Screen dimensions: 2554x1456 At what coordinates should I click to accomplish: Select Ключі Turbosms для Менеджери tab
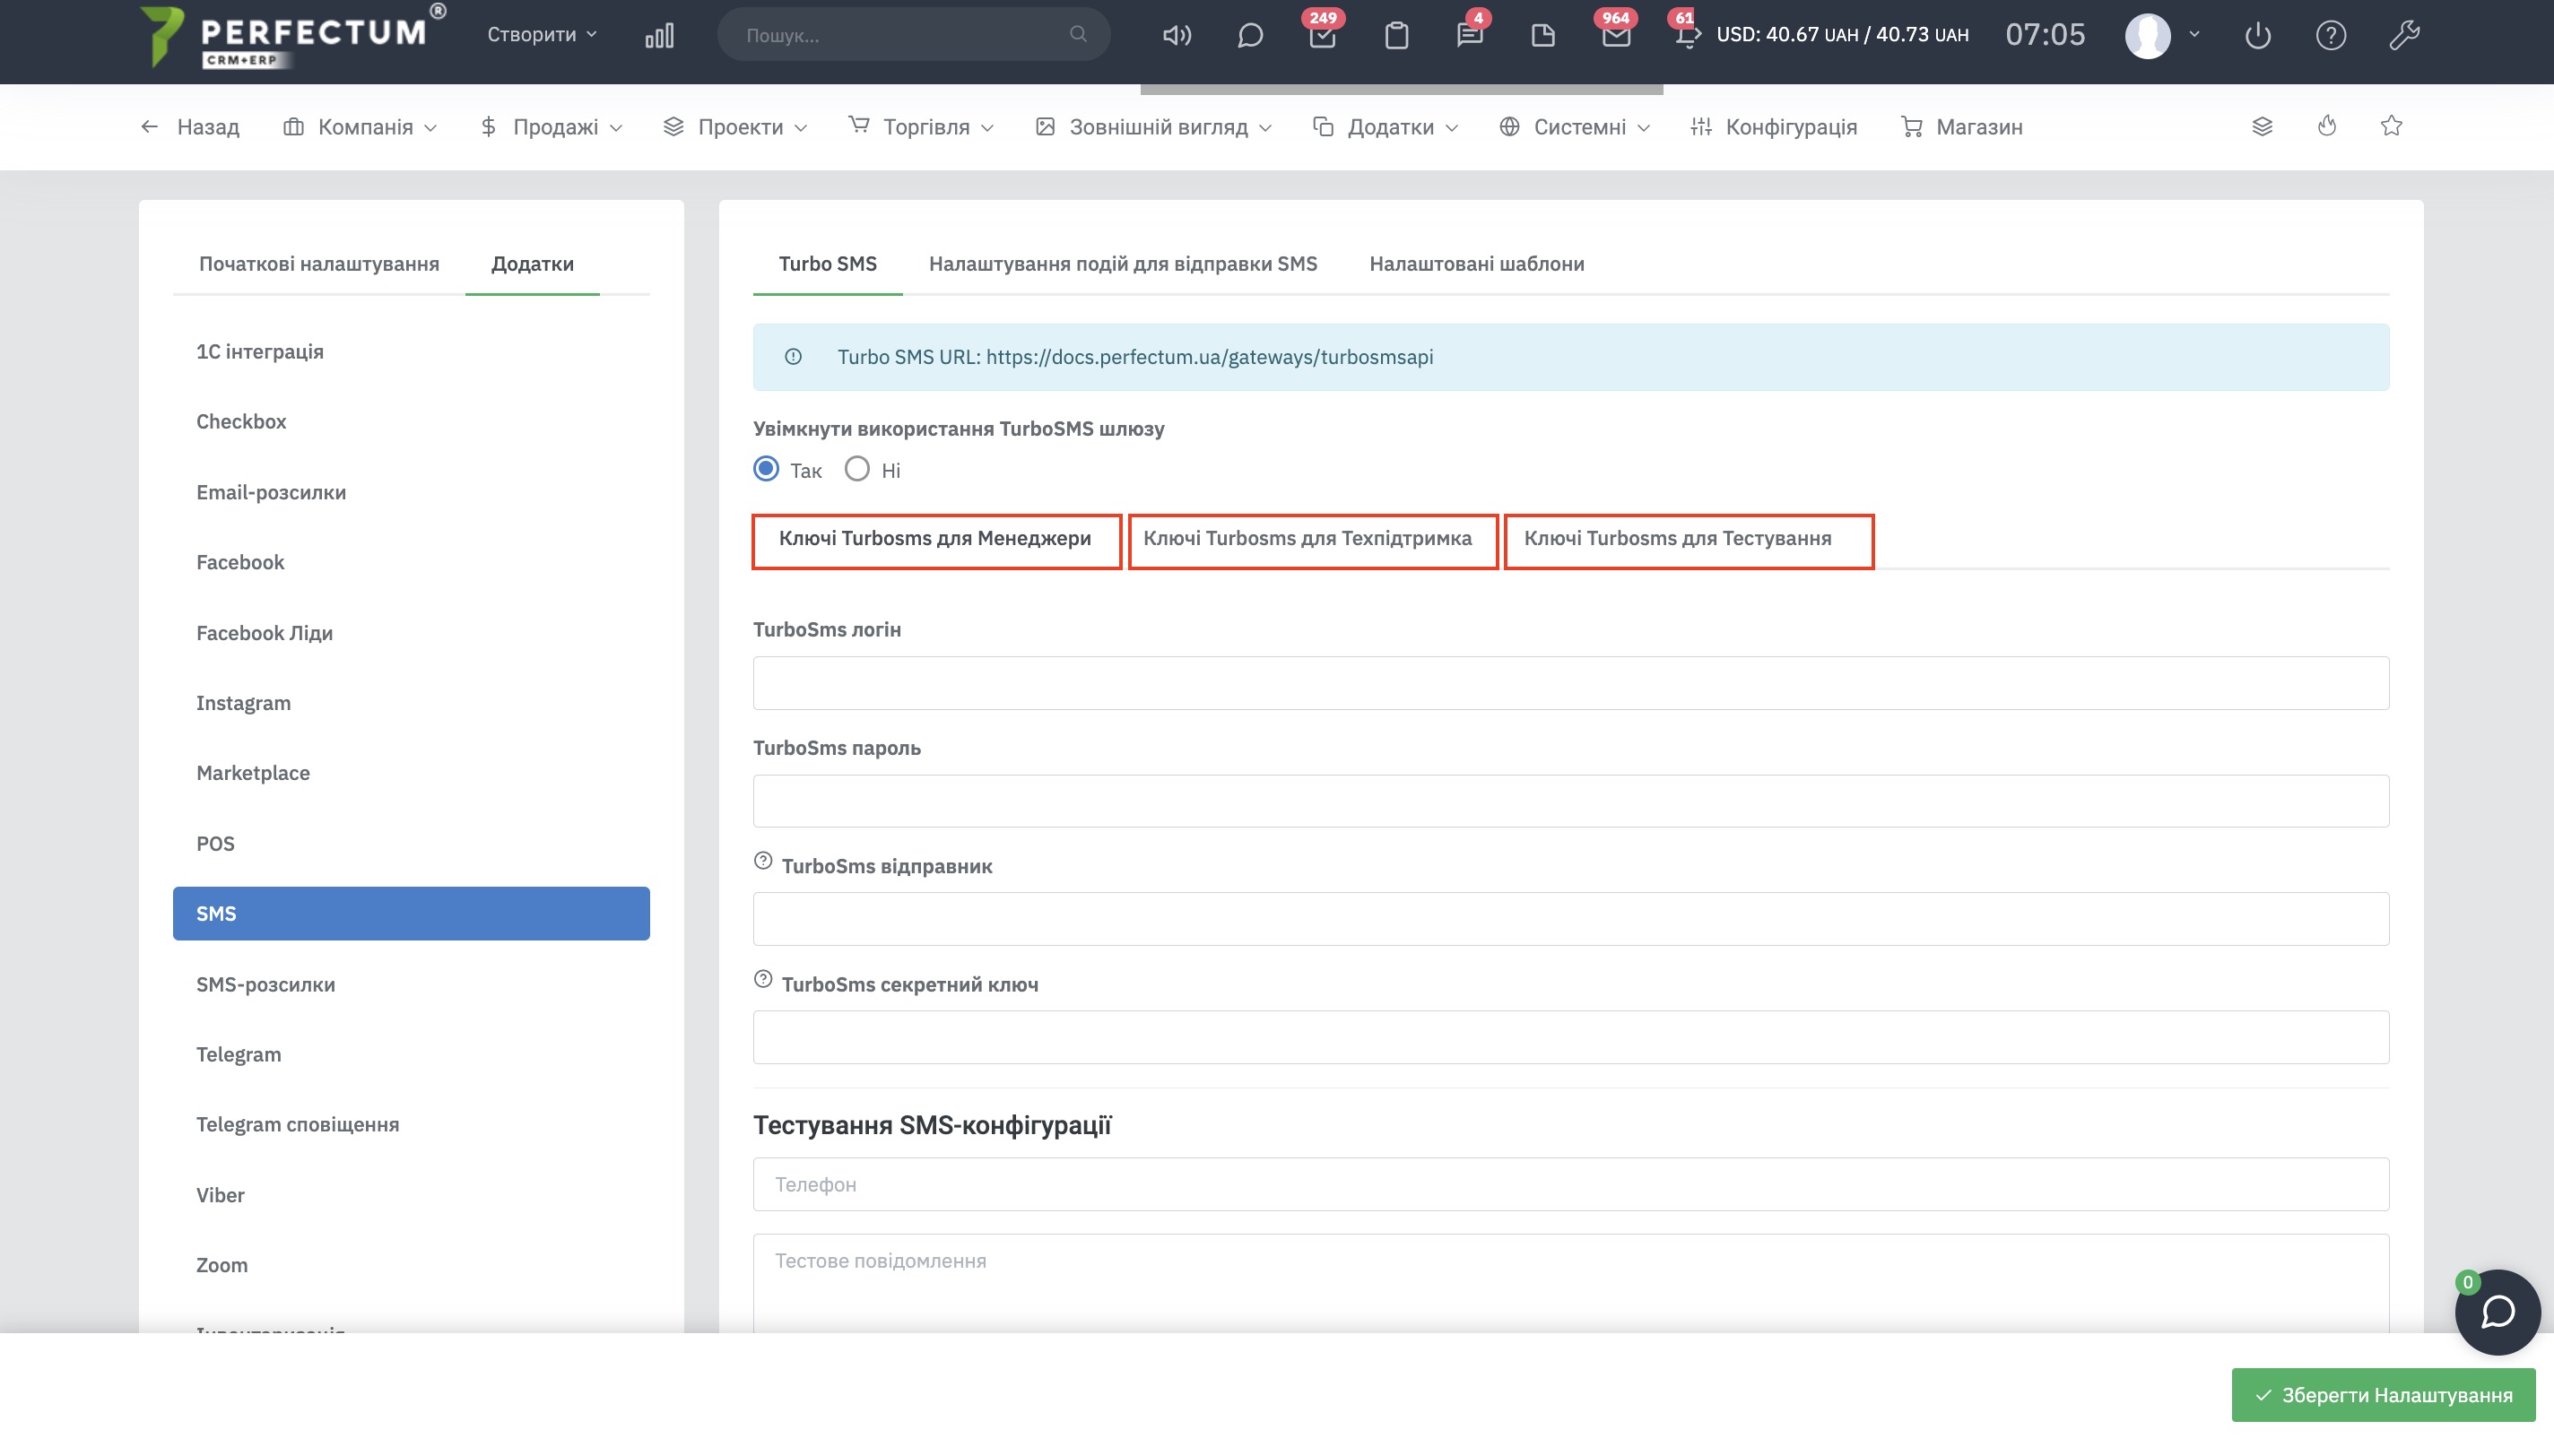935,539
